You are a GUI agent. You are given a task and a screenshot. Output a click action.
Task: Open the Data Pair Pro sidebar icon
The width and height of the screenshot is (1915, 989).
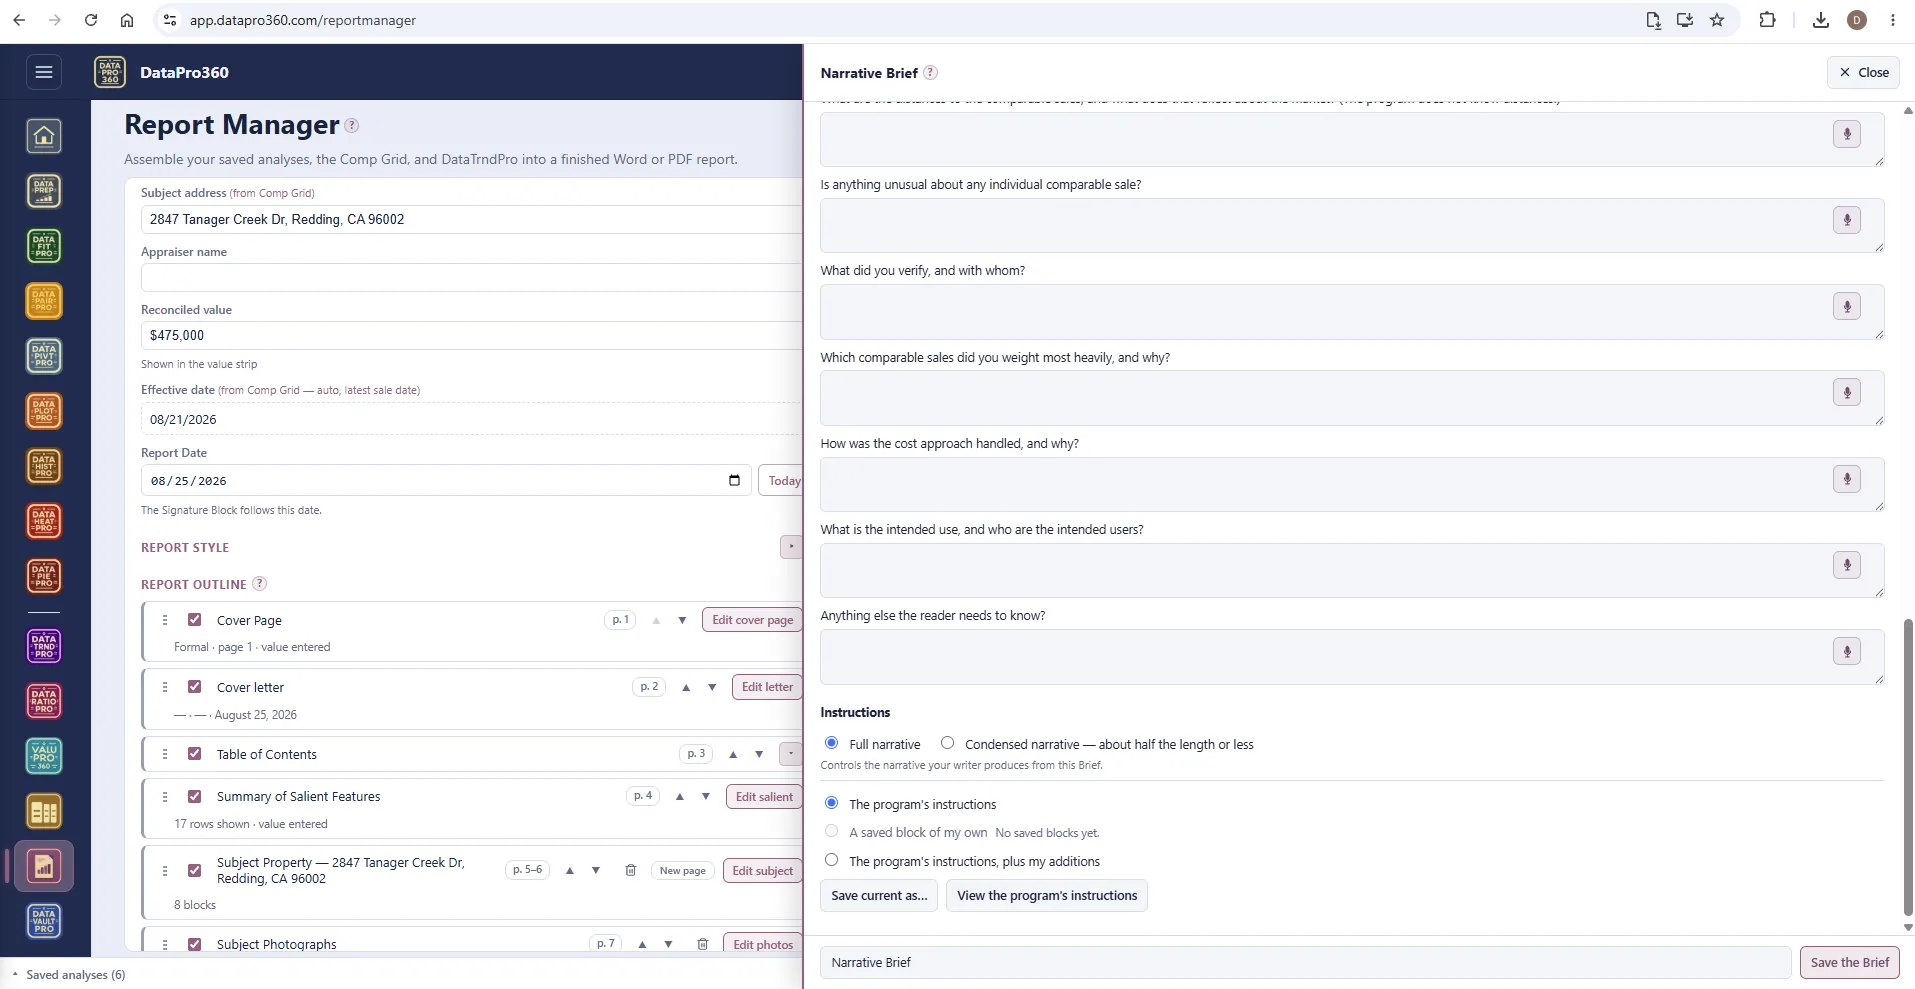(x=44, y=301)
